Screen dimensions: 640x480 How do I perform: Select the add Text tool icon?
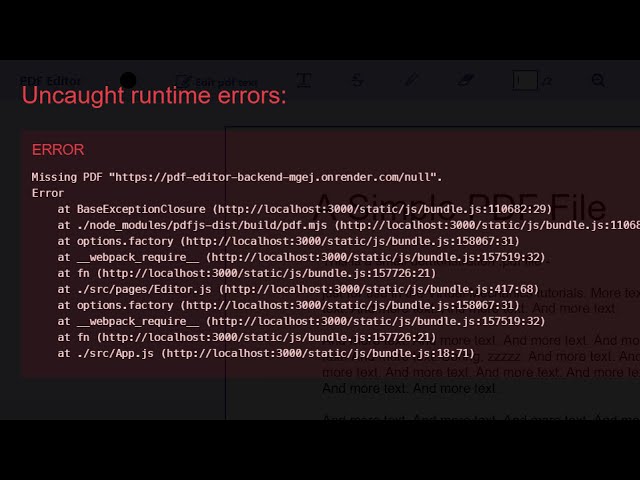pos(304,80)
